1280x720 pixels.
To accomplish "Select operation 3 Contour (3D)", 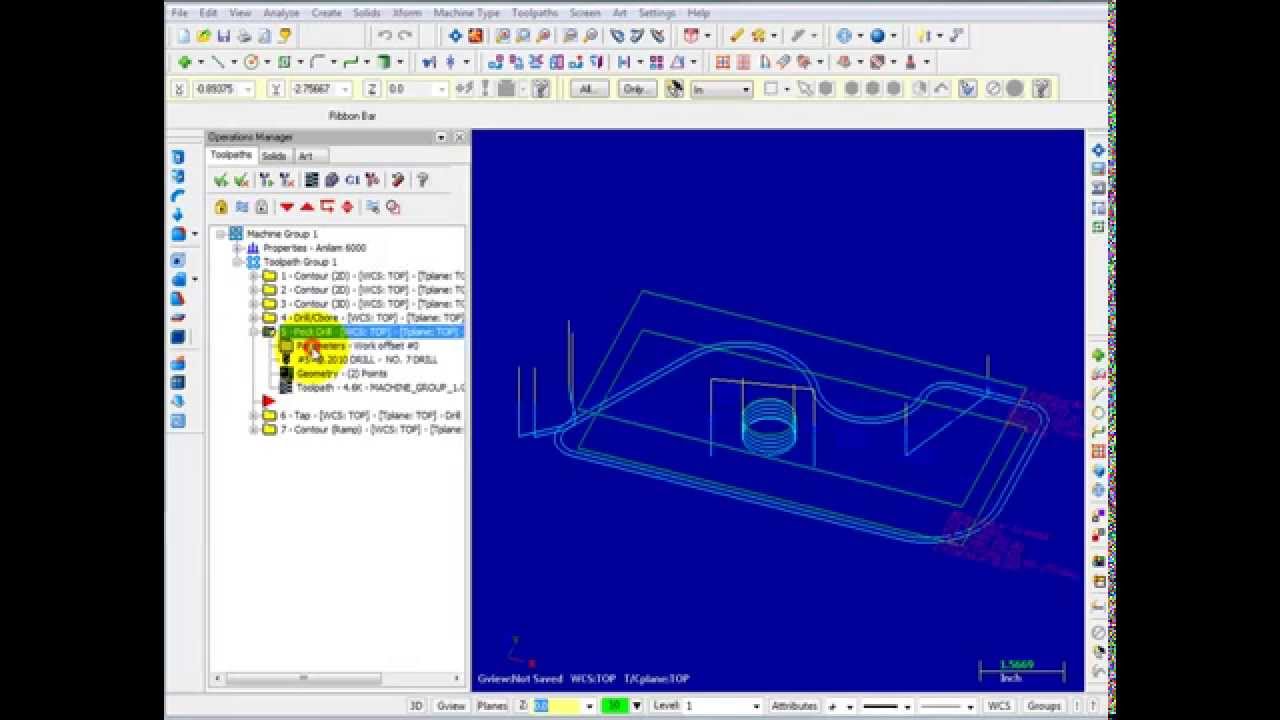I will 371,304.
